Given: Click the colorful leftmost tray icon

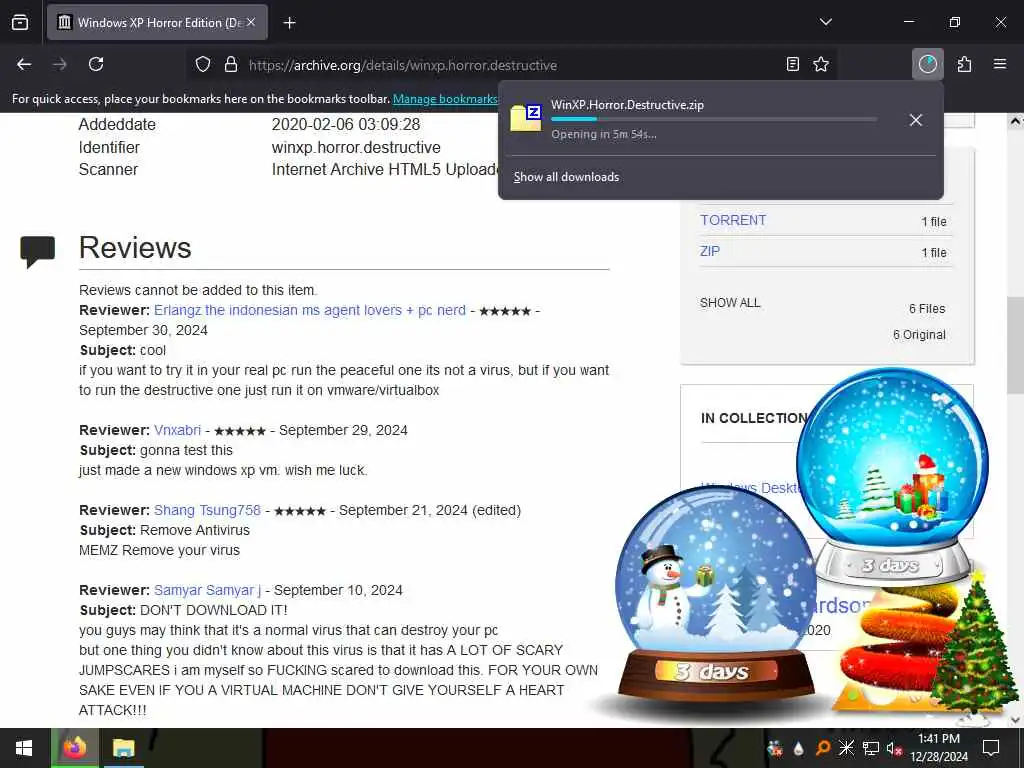Looking at the screenshot, I should coord(775,748).
